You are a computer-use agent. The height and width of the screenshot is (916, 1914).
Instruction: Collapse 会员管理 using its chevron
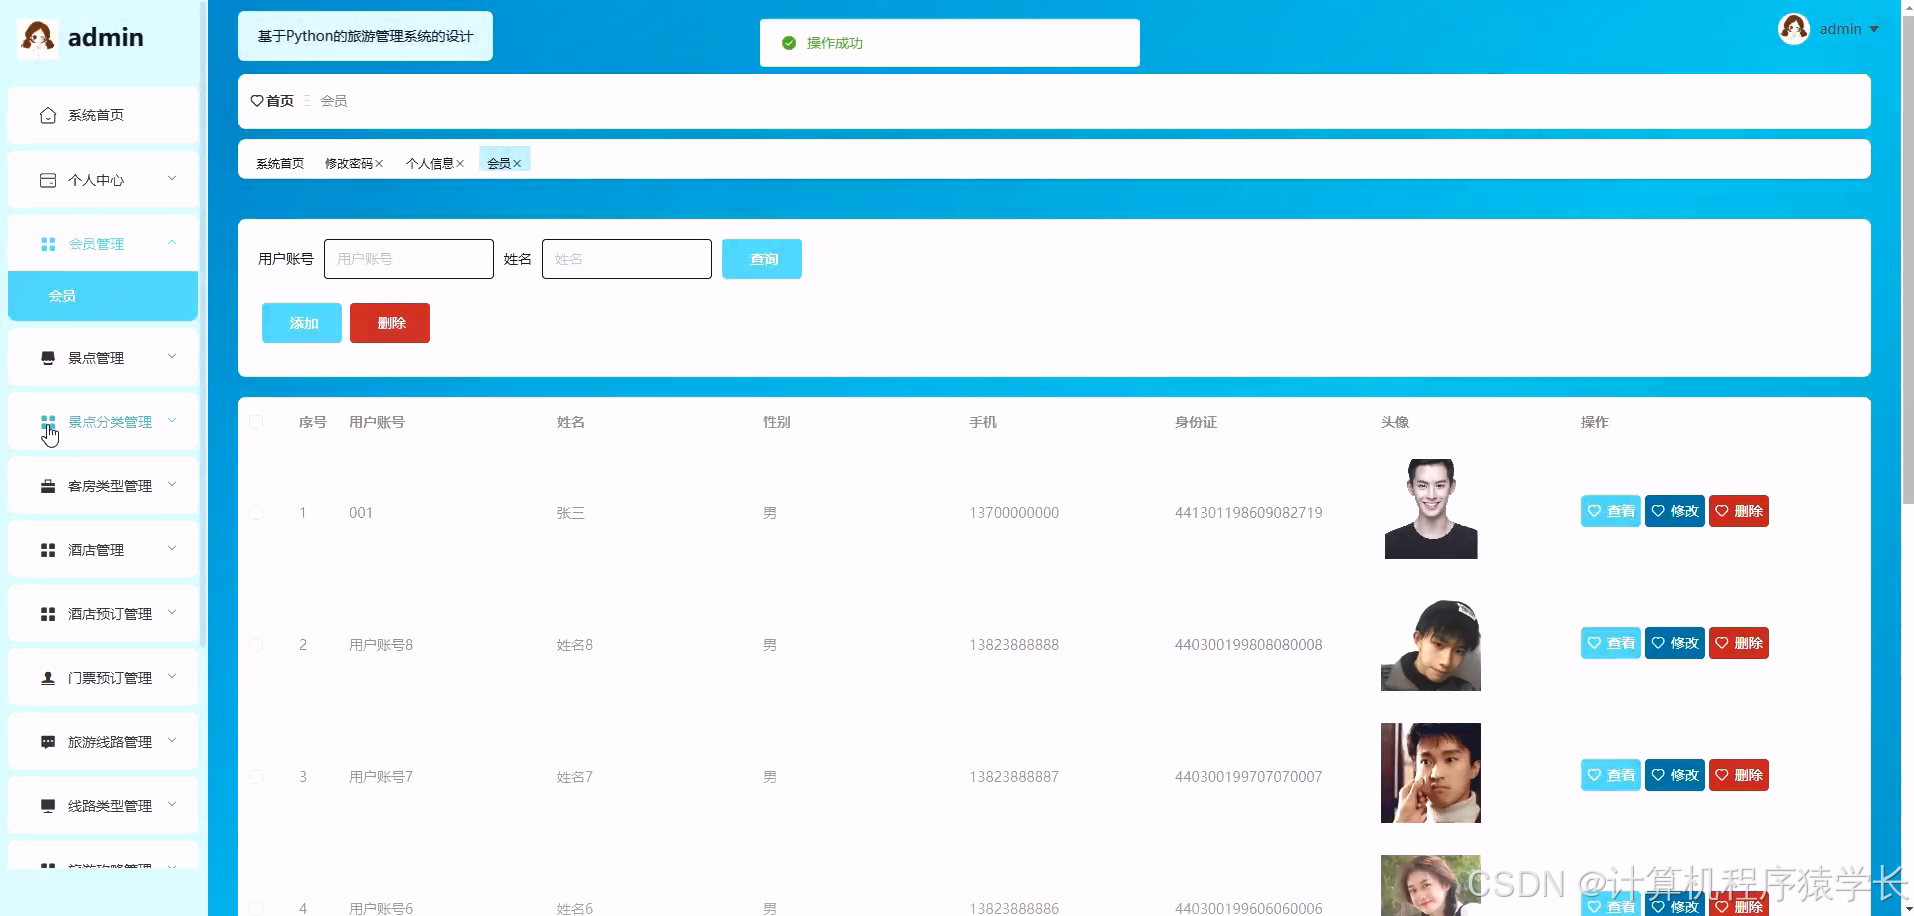pos(172,243)
